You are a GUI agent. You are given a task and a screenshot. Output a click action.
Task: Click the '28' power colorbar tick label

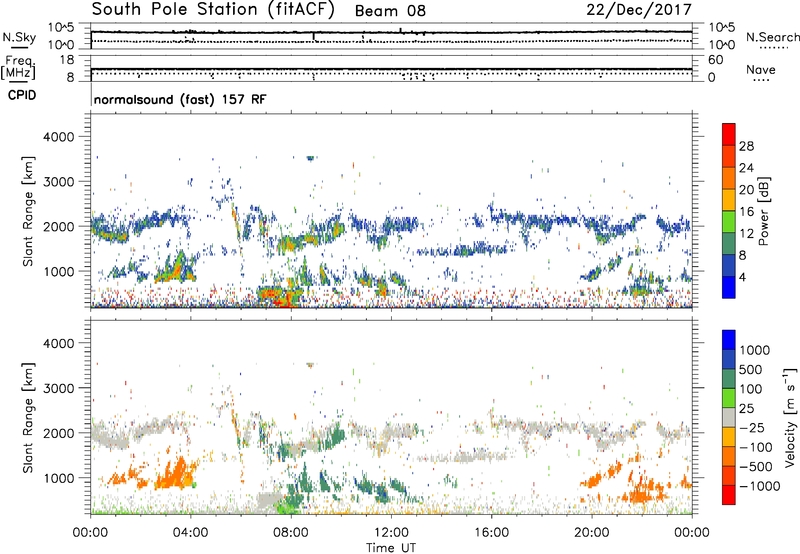click(x=746, y=146)
